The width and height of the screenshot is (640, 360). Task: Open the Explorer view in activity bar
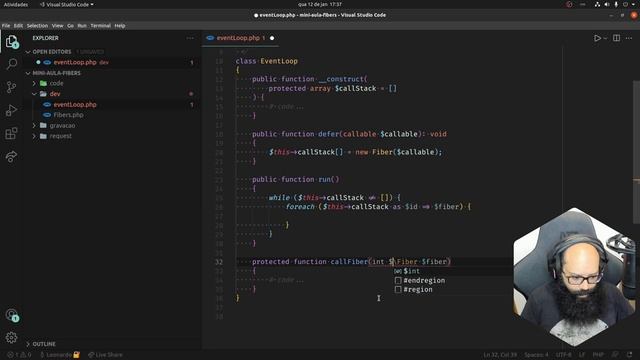[11, 42]
